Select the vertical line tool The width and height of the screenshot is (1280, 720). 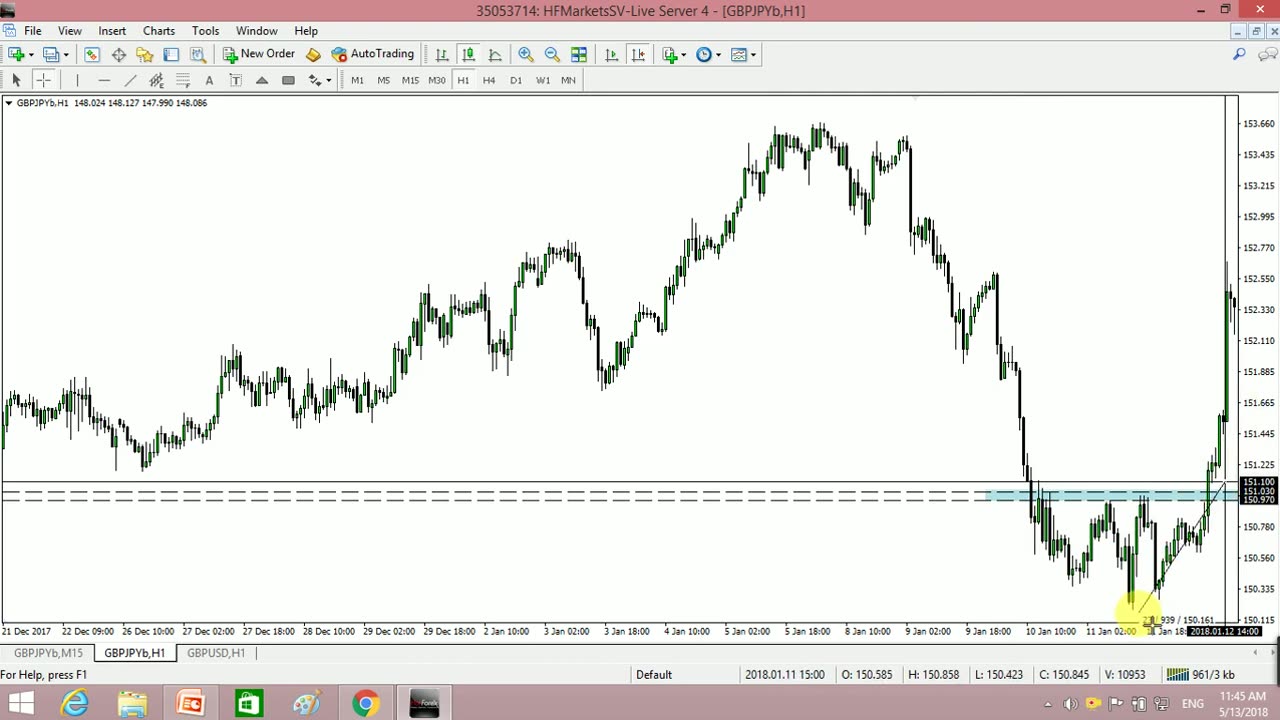[x=77, y=80]
